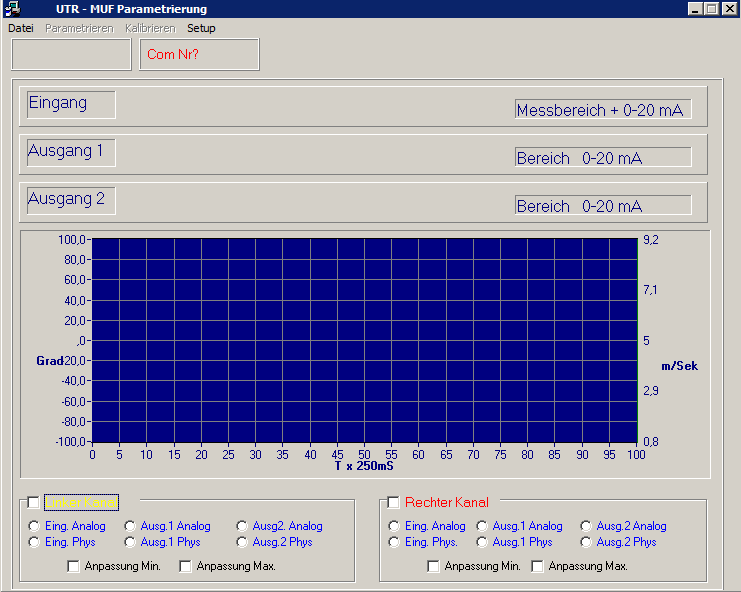Select Eing. Analog for Linker Kanal
This screenshot has height=592, width=741.
click(x=34, y=526)
